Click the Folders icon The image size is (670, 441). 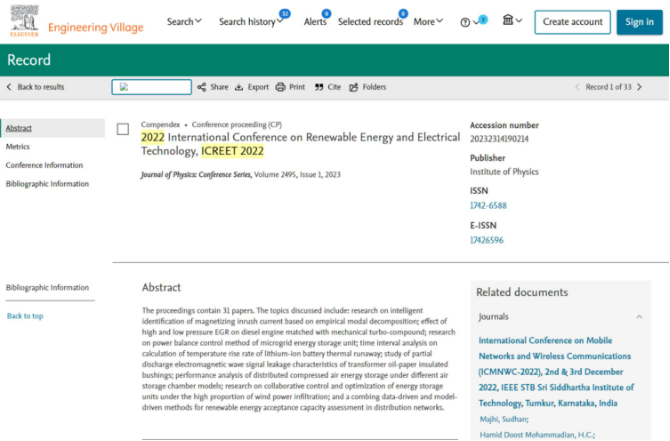[x=353, y=87]
